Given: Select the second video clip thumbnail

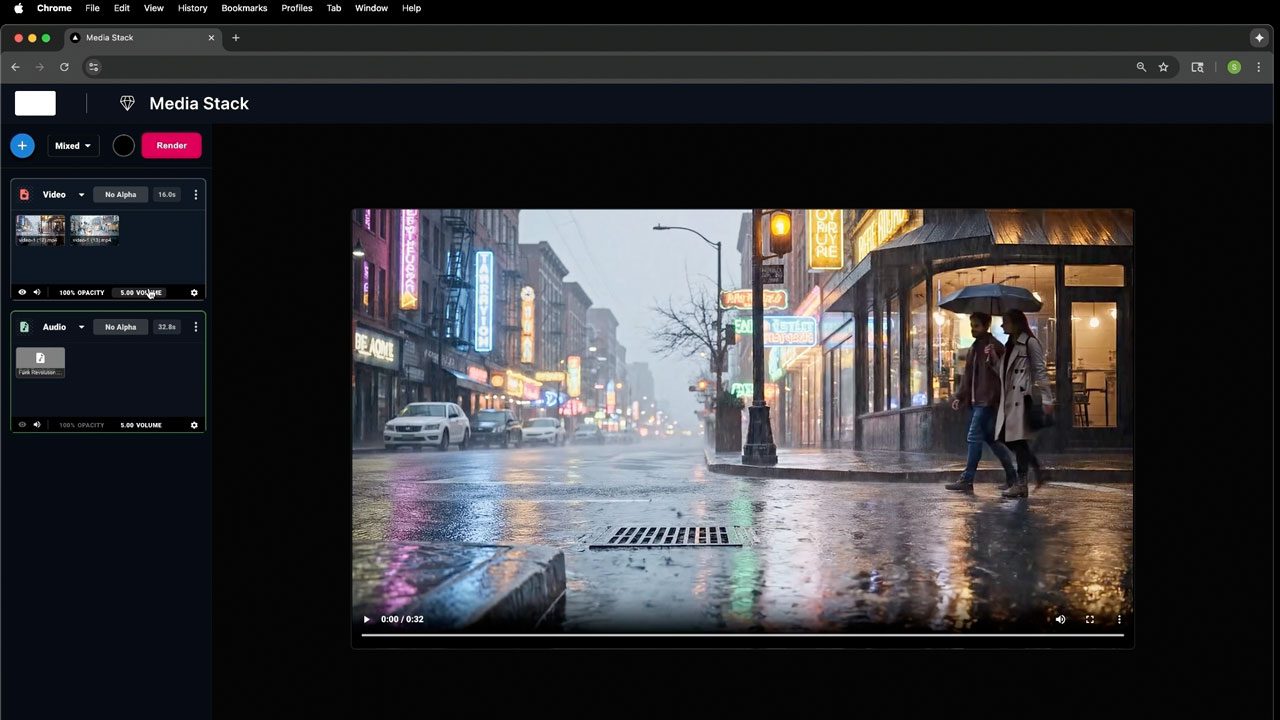Looking at the screenshot, I should click(94, 229).
